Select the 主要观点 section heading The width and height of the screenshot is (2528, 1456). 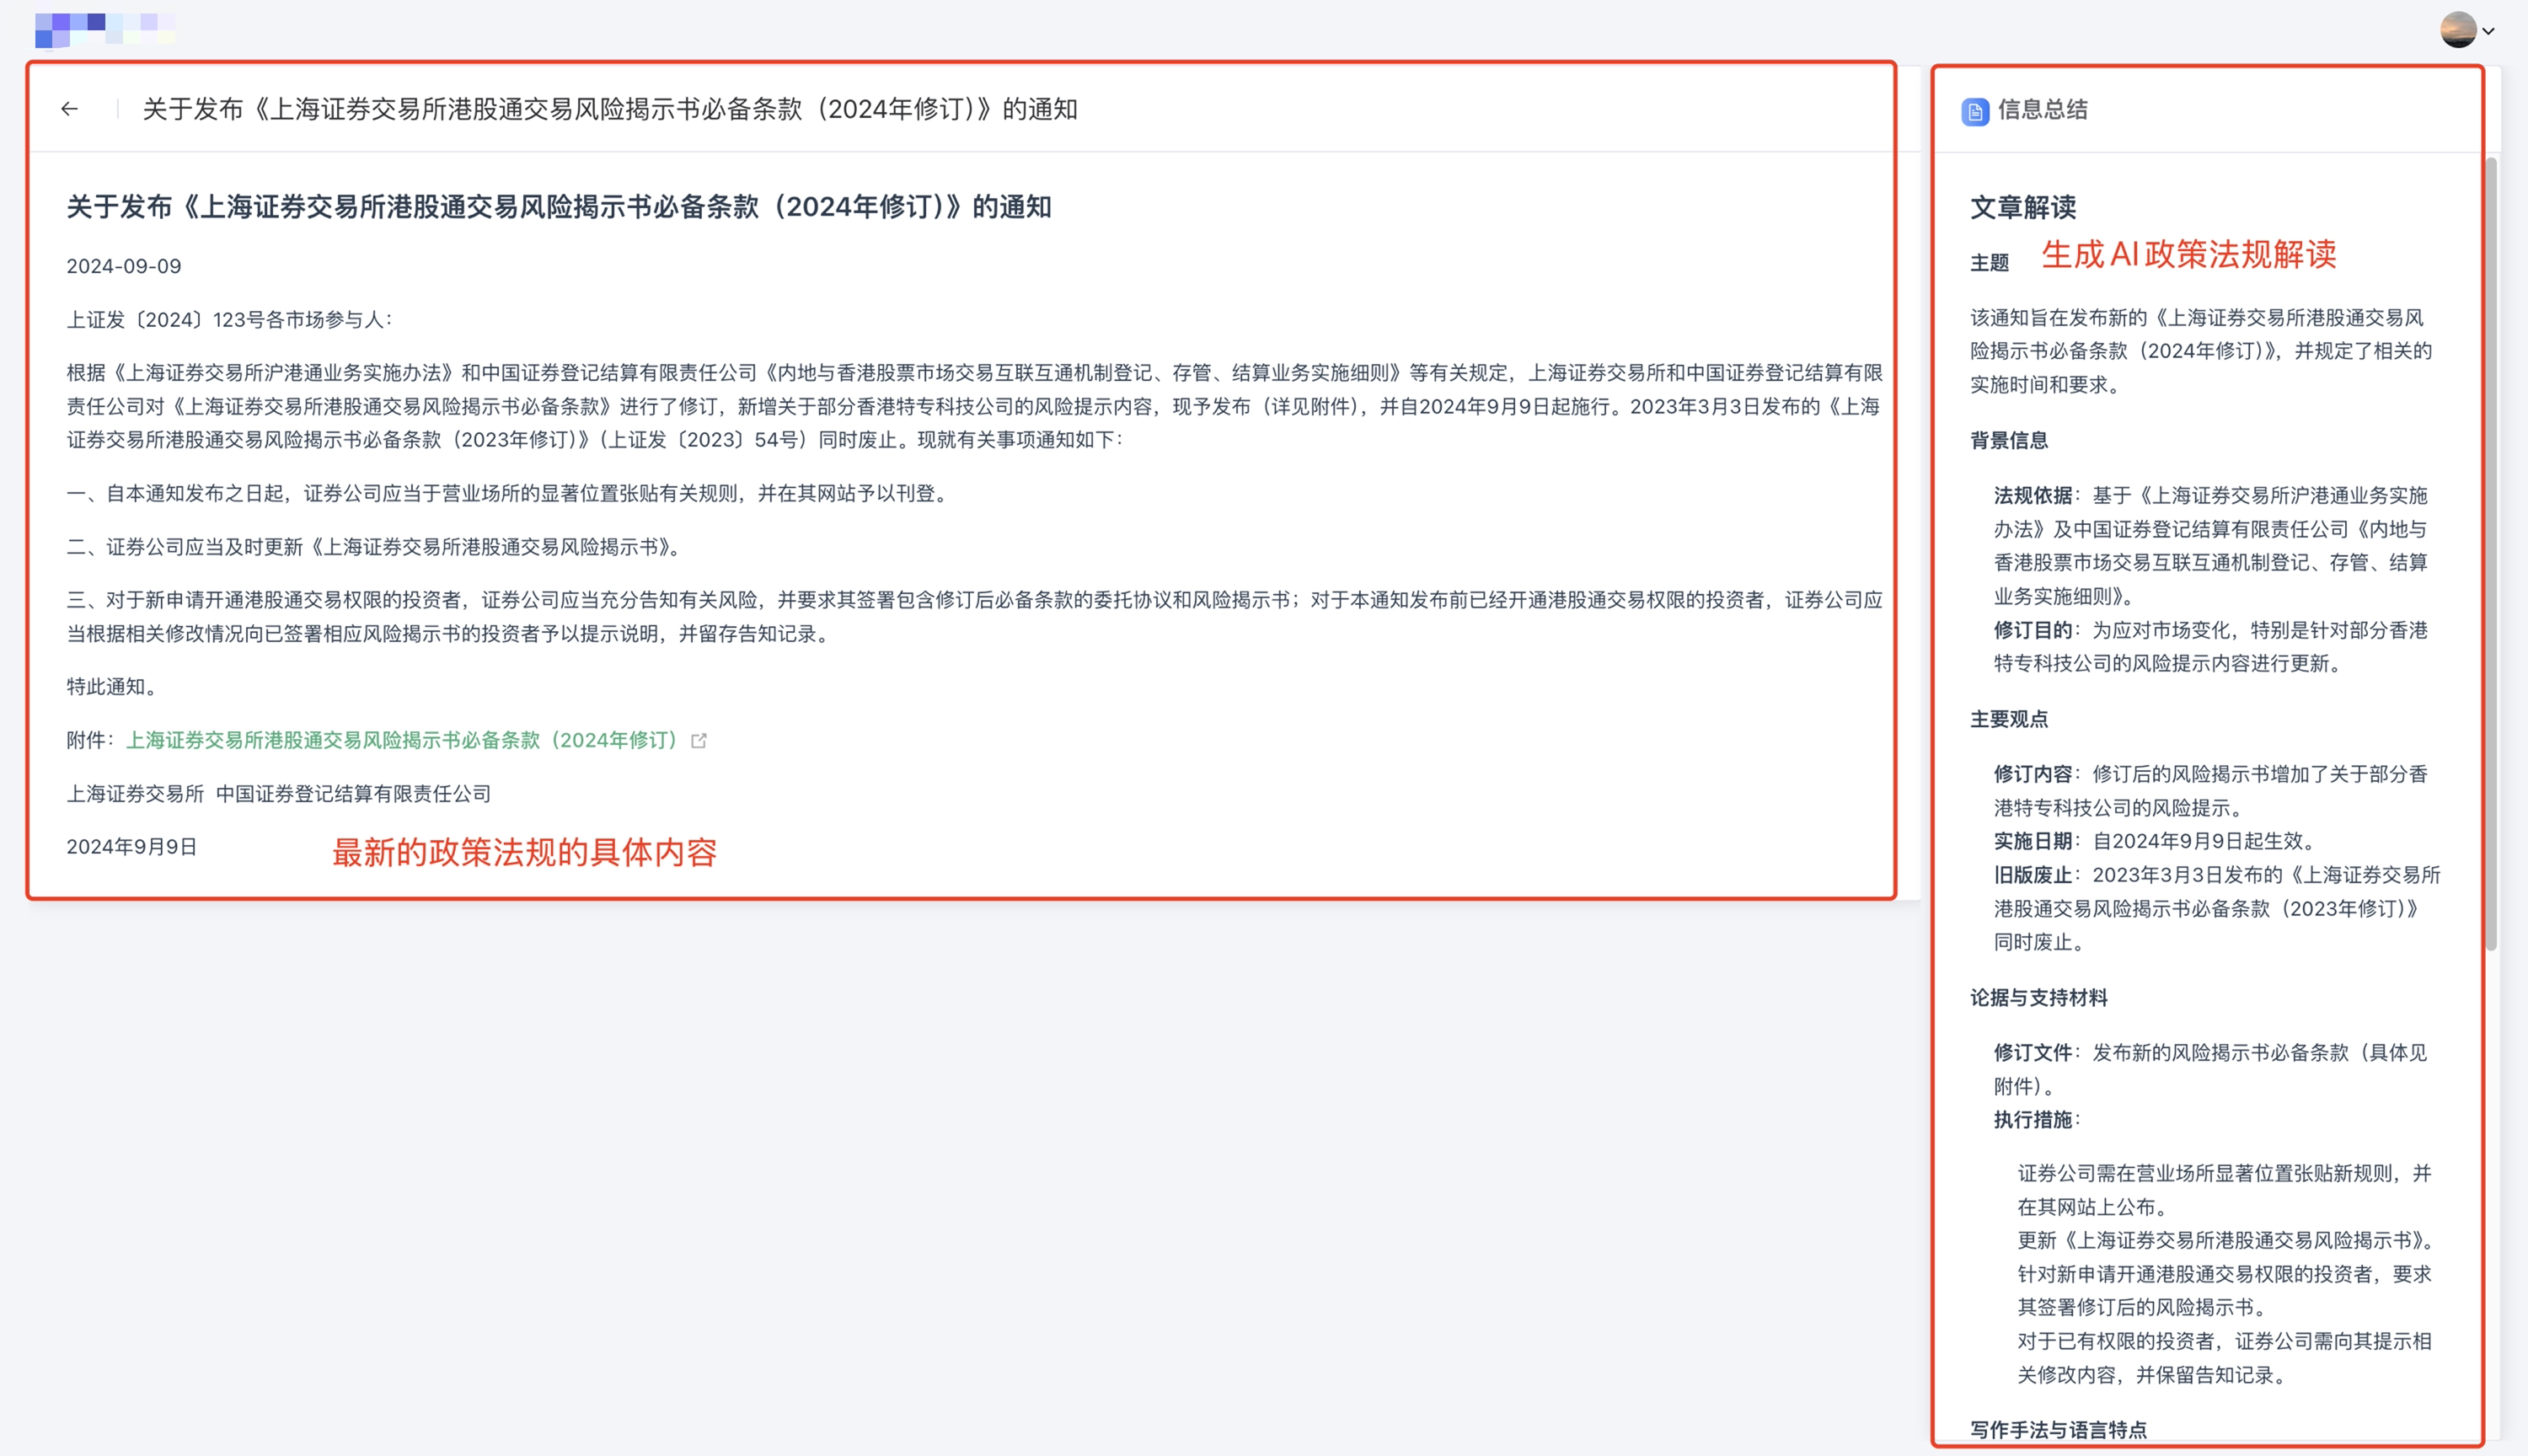tap(2008, 719)
